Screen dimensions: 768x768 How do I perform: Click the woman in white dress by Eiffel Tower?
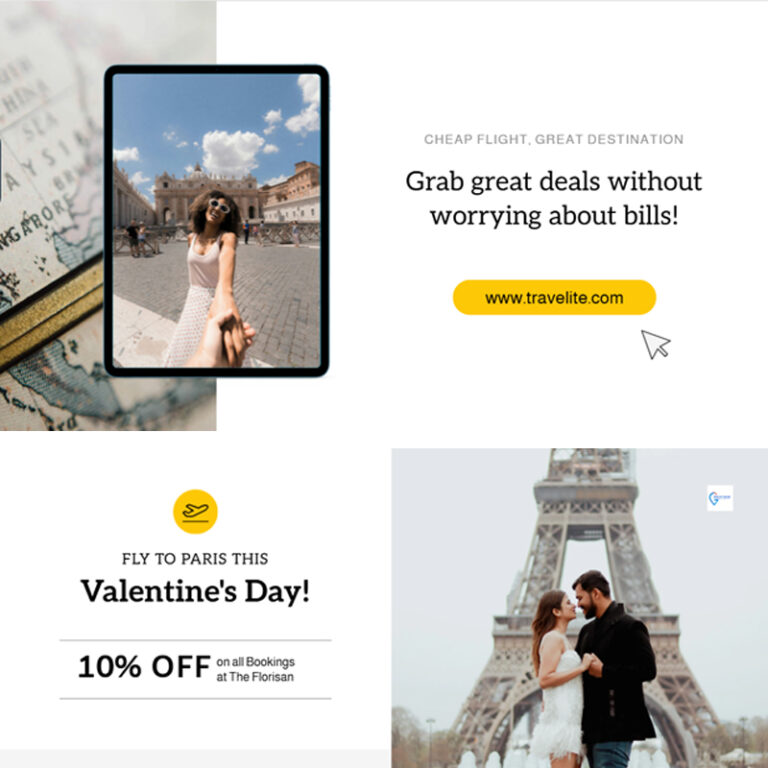558,678
